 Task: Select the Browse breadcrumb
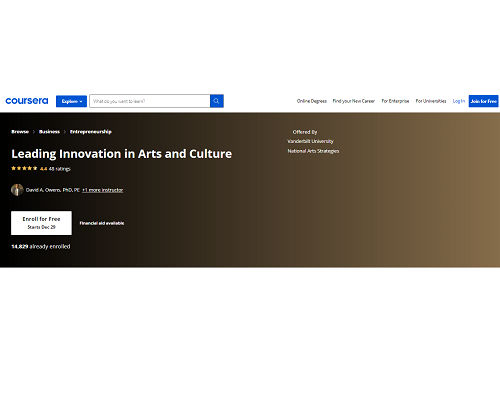pyautogui.click(x=20, y=132)
